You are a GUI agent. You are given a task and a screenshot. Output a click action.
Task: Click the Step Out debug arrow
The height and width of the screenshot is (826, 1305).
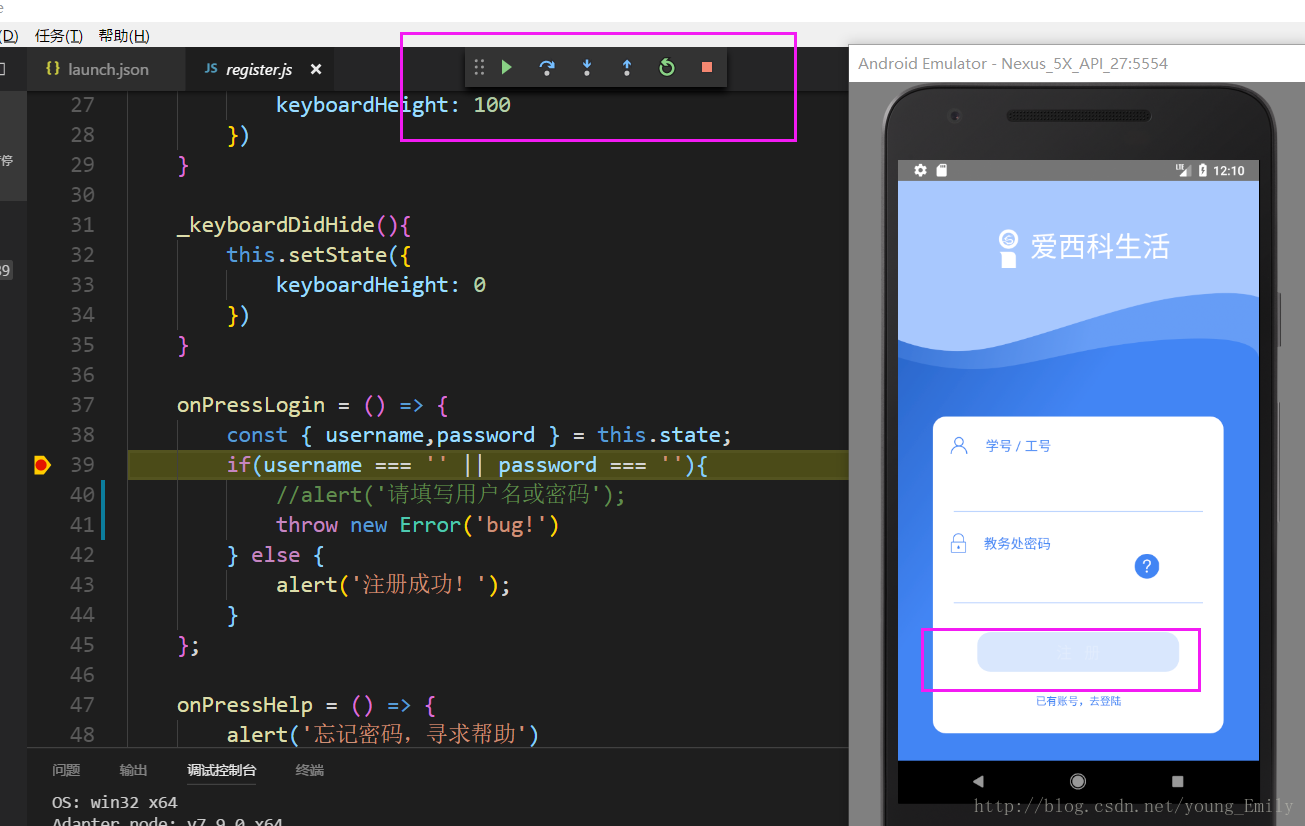[627, 67]
